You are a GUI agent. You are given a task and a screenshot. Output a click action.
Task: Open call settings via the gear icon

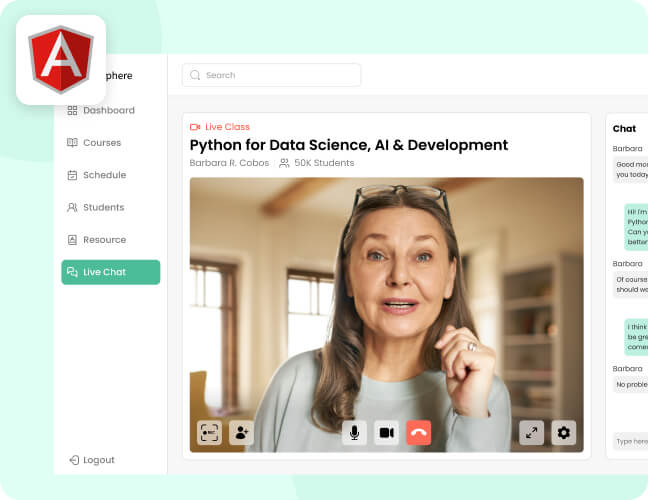(564, 433)
